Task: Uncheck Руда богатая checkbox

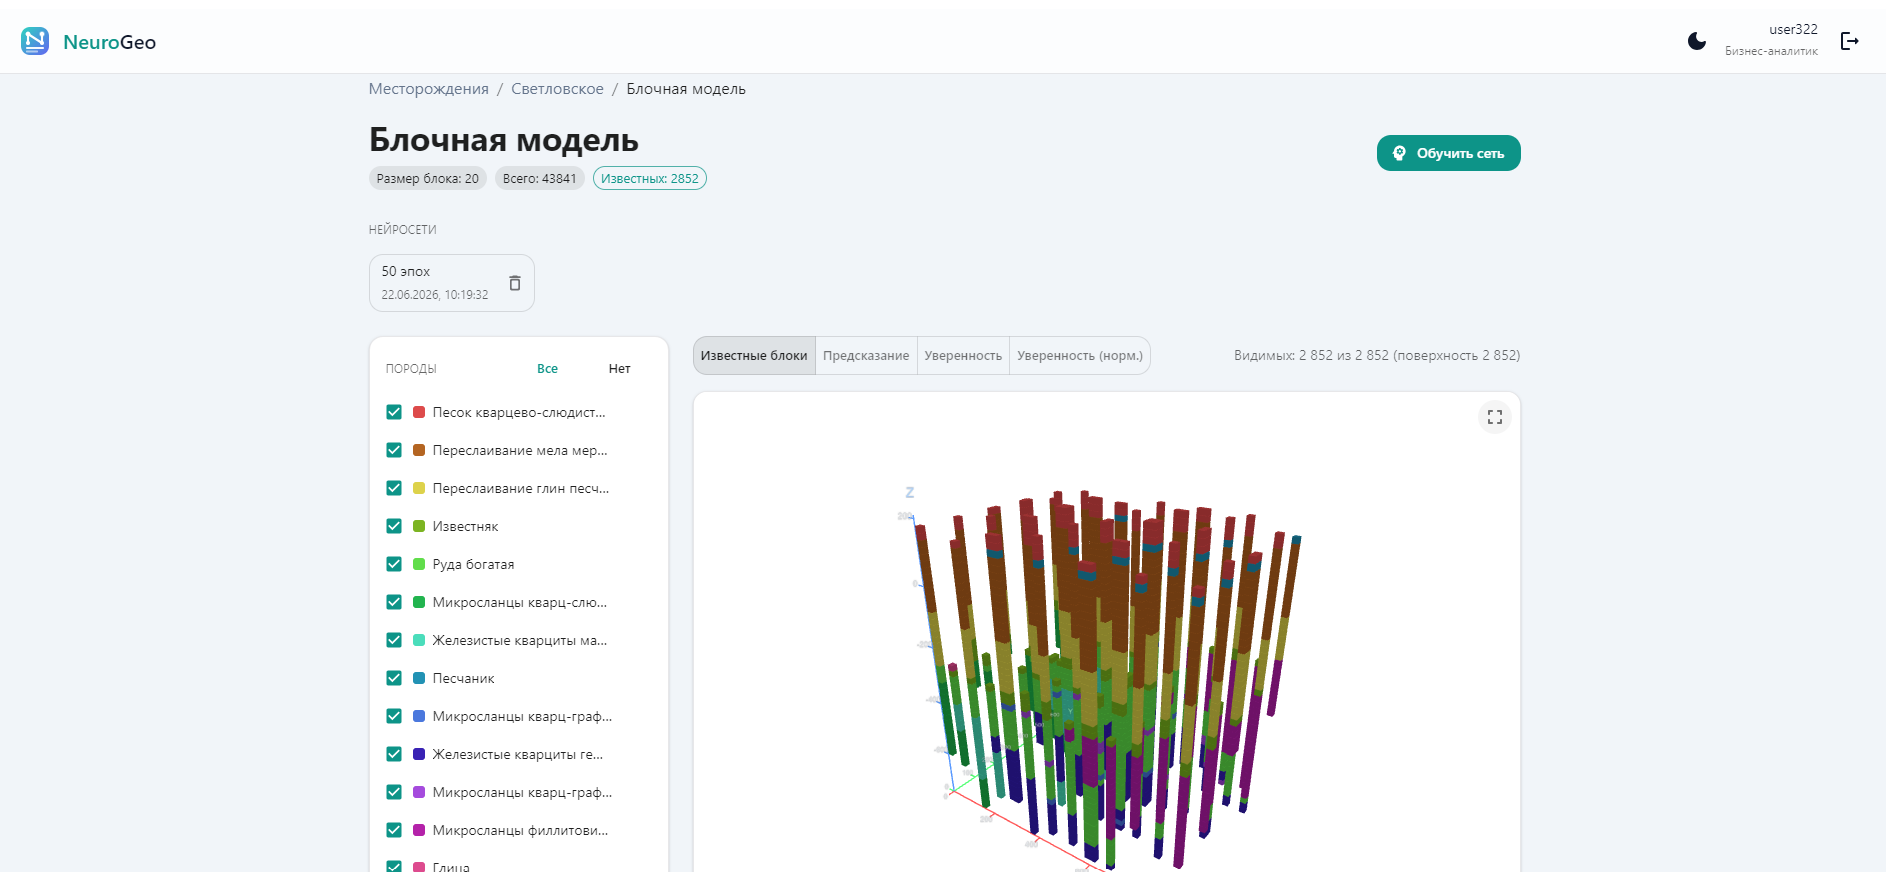Action: (x=394, y=564)
